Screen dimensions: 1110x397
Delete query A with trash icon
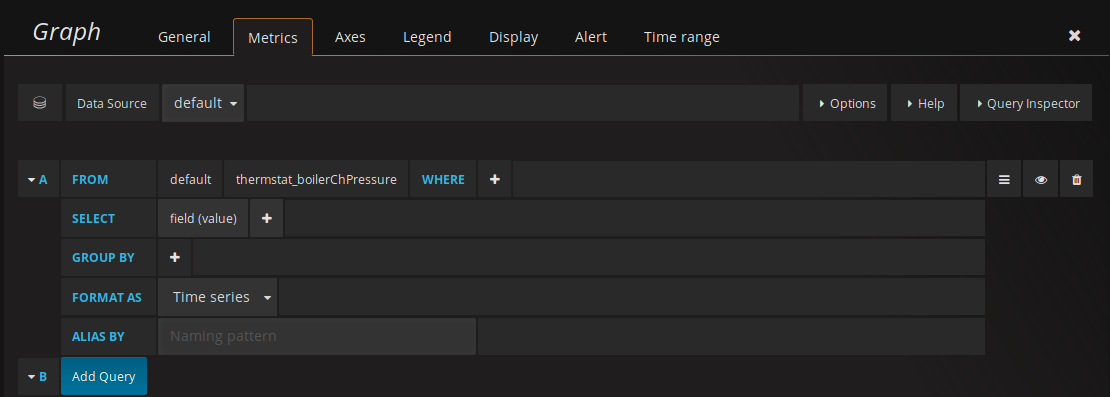[1077, 180]
